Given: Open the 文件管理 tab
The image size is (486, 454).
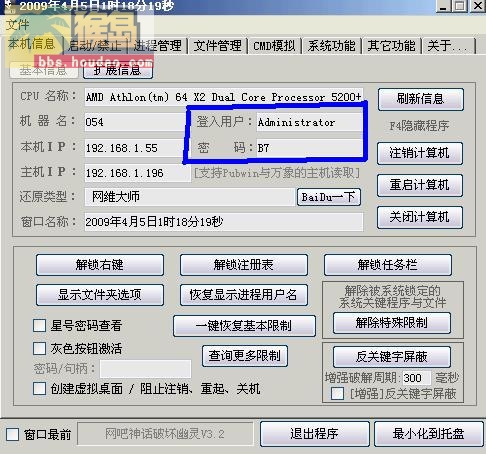Looking at the screenshot, I should pos(217,46).
